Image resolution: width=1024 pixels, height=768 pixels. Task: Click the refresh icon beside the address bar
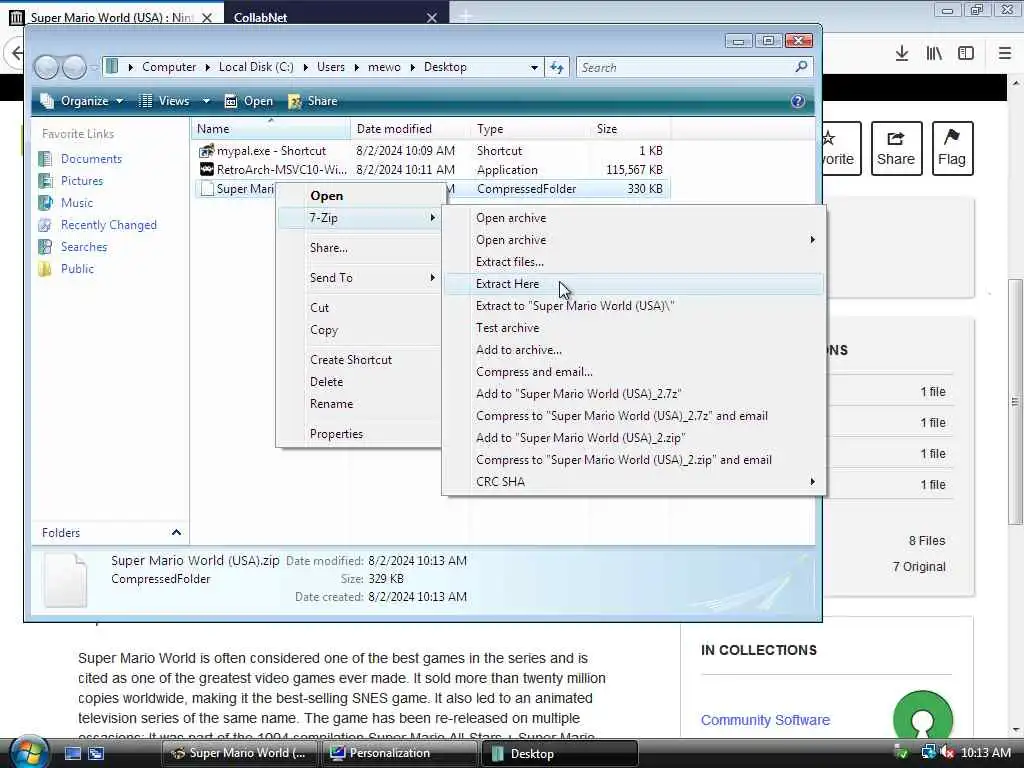point(556,67)
